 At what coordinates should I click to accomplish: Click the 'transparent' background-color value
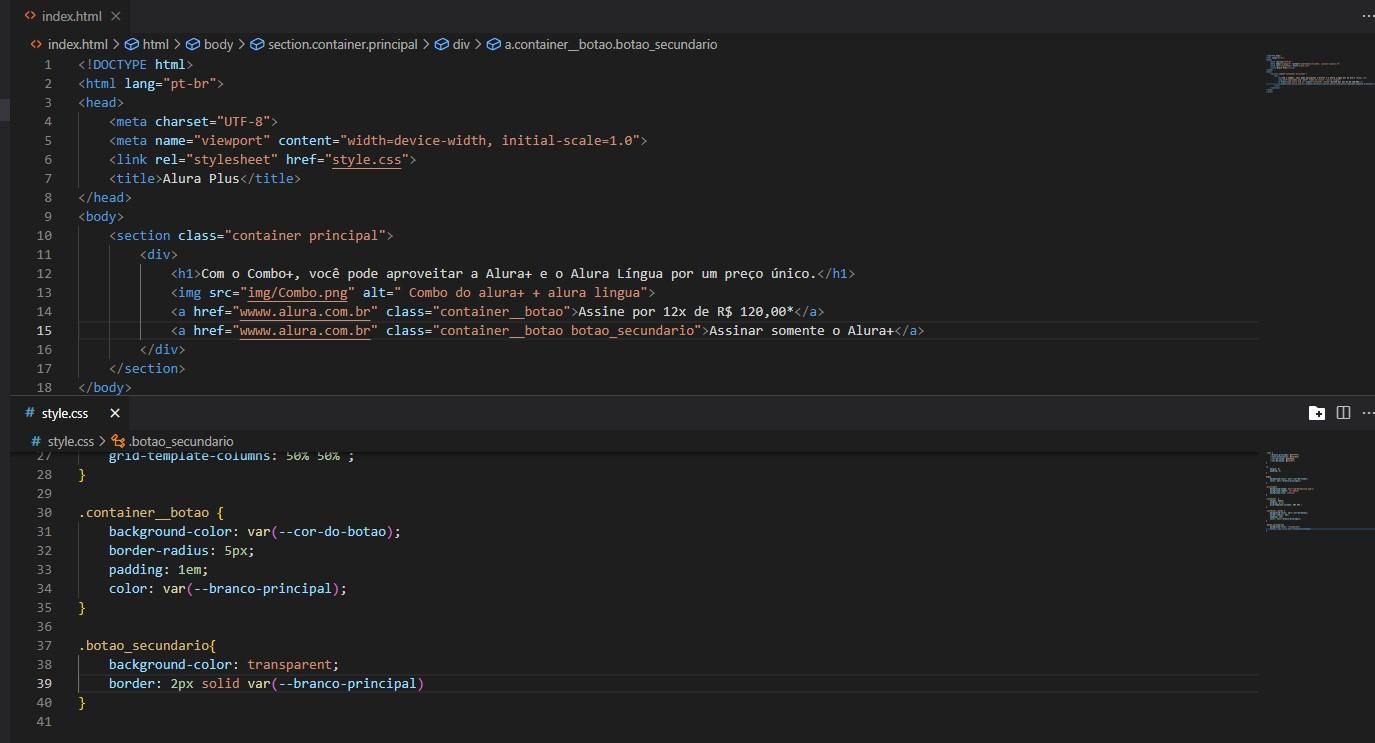tap(293, 665)
